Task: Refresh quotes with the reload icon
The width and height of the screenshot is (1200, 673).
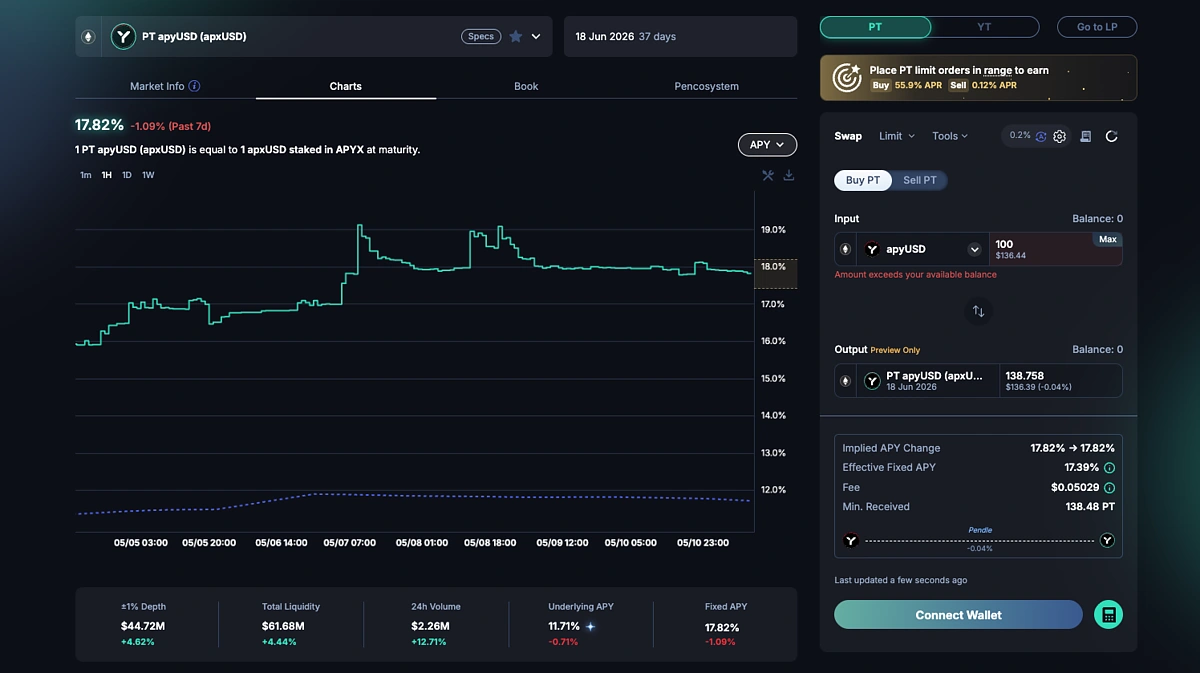Action: (1111, 136)
